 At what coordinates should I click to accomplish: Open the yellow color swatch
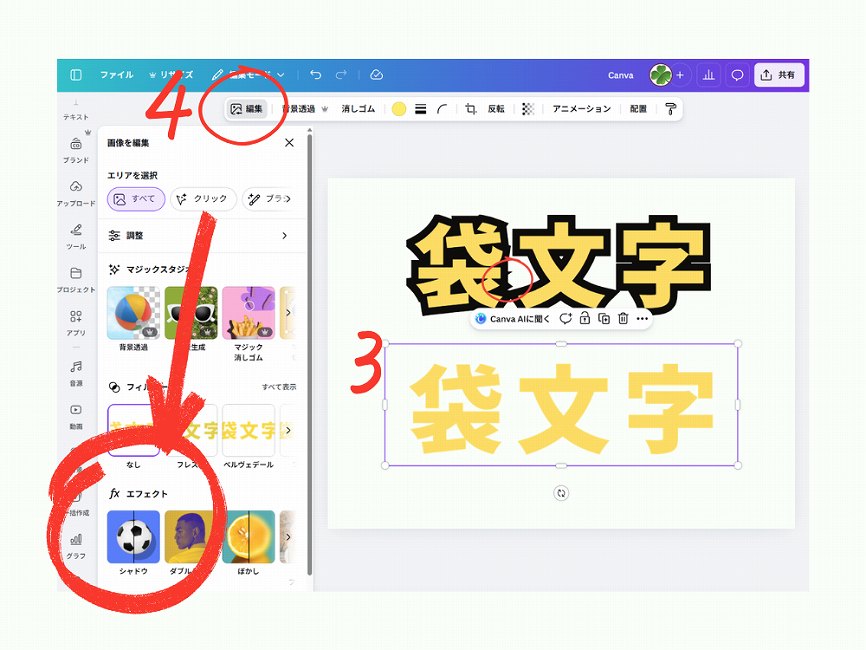[399, 109]
